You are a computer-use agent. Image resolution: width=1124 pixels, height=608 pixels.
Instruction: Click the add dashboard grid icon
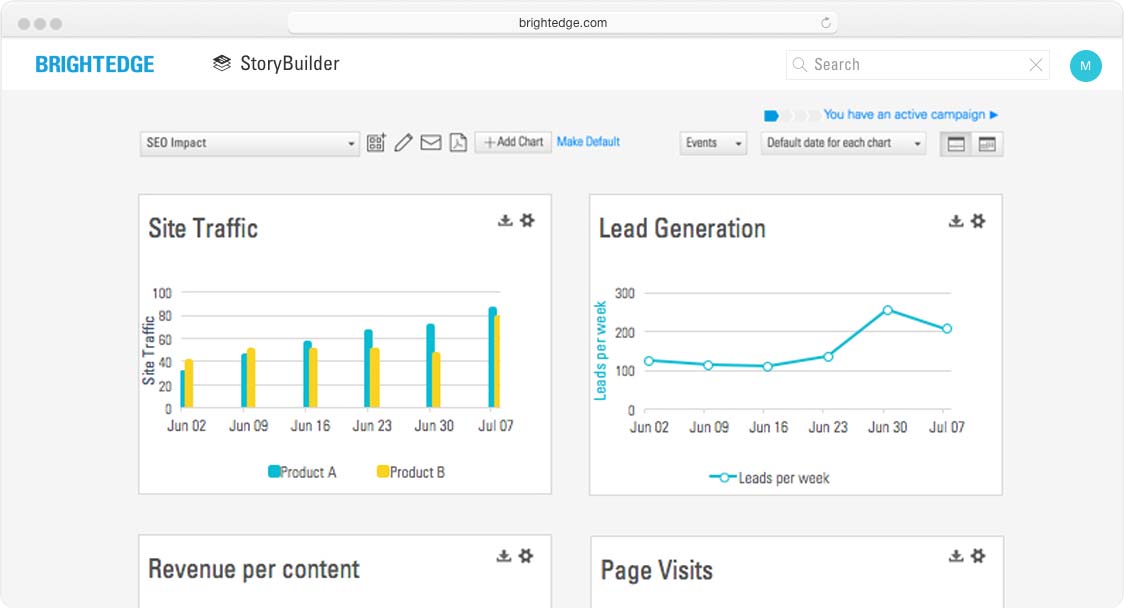coord(376,143)
